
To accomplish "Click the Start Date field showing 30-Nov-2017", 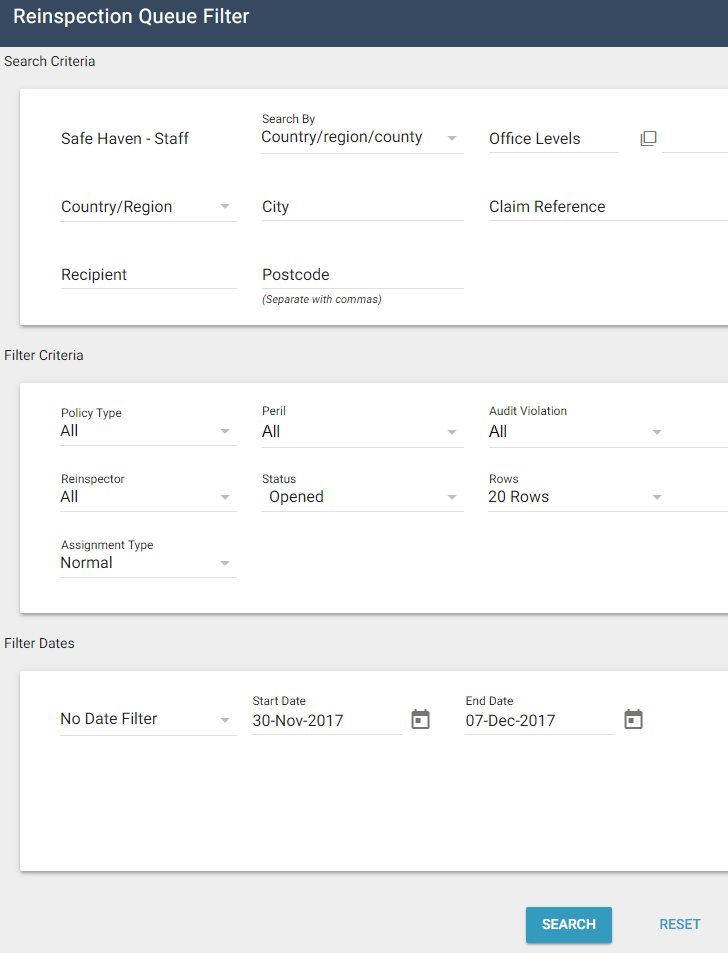I will pyautogui.click(x=326, y=720).
